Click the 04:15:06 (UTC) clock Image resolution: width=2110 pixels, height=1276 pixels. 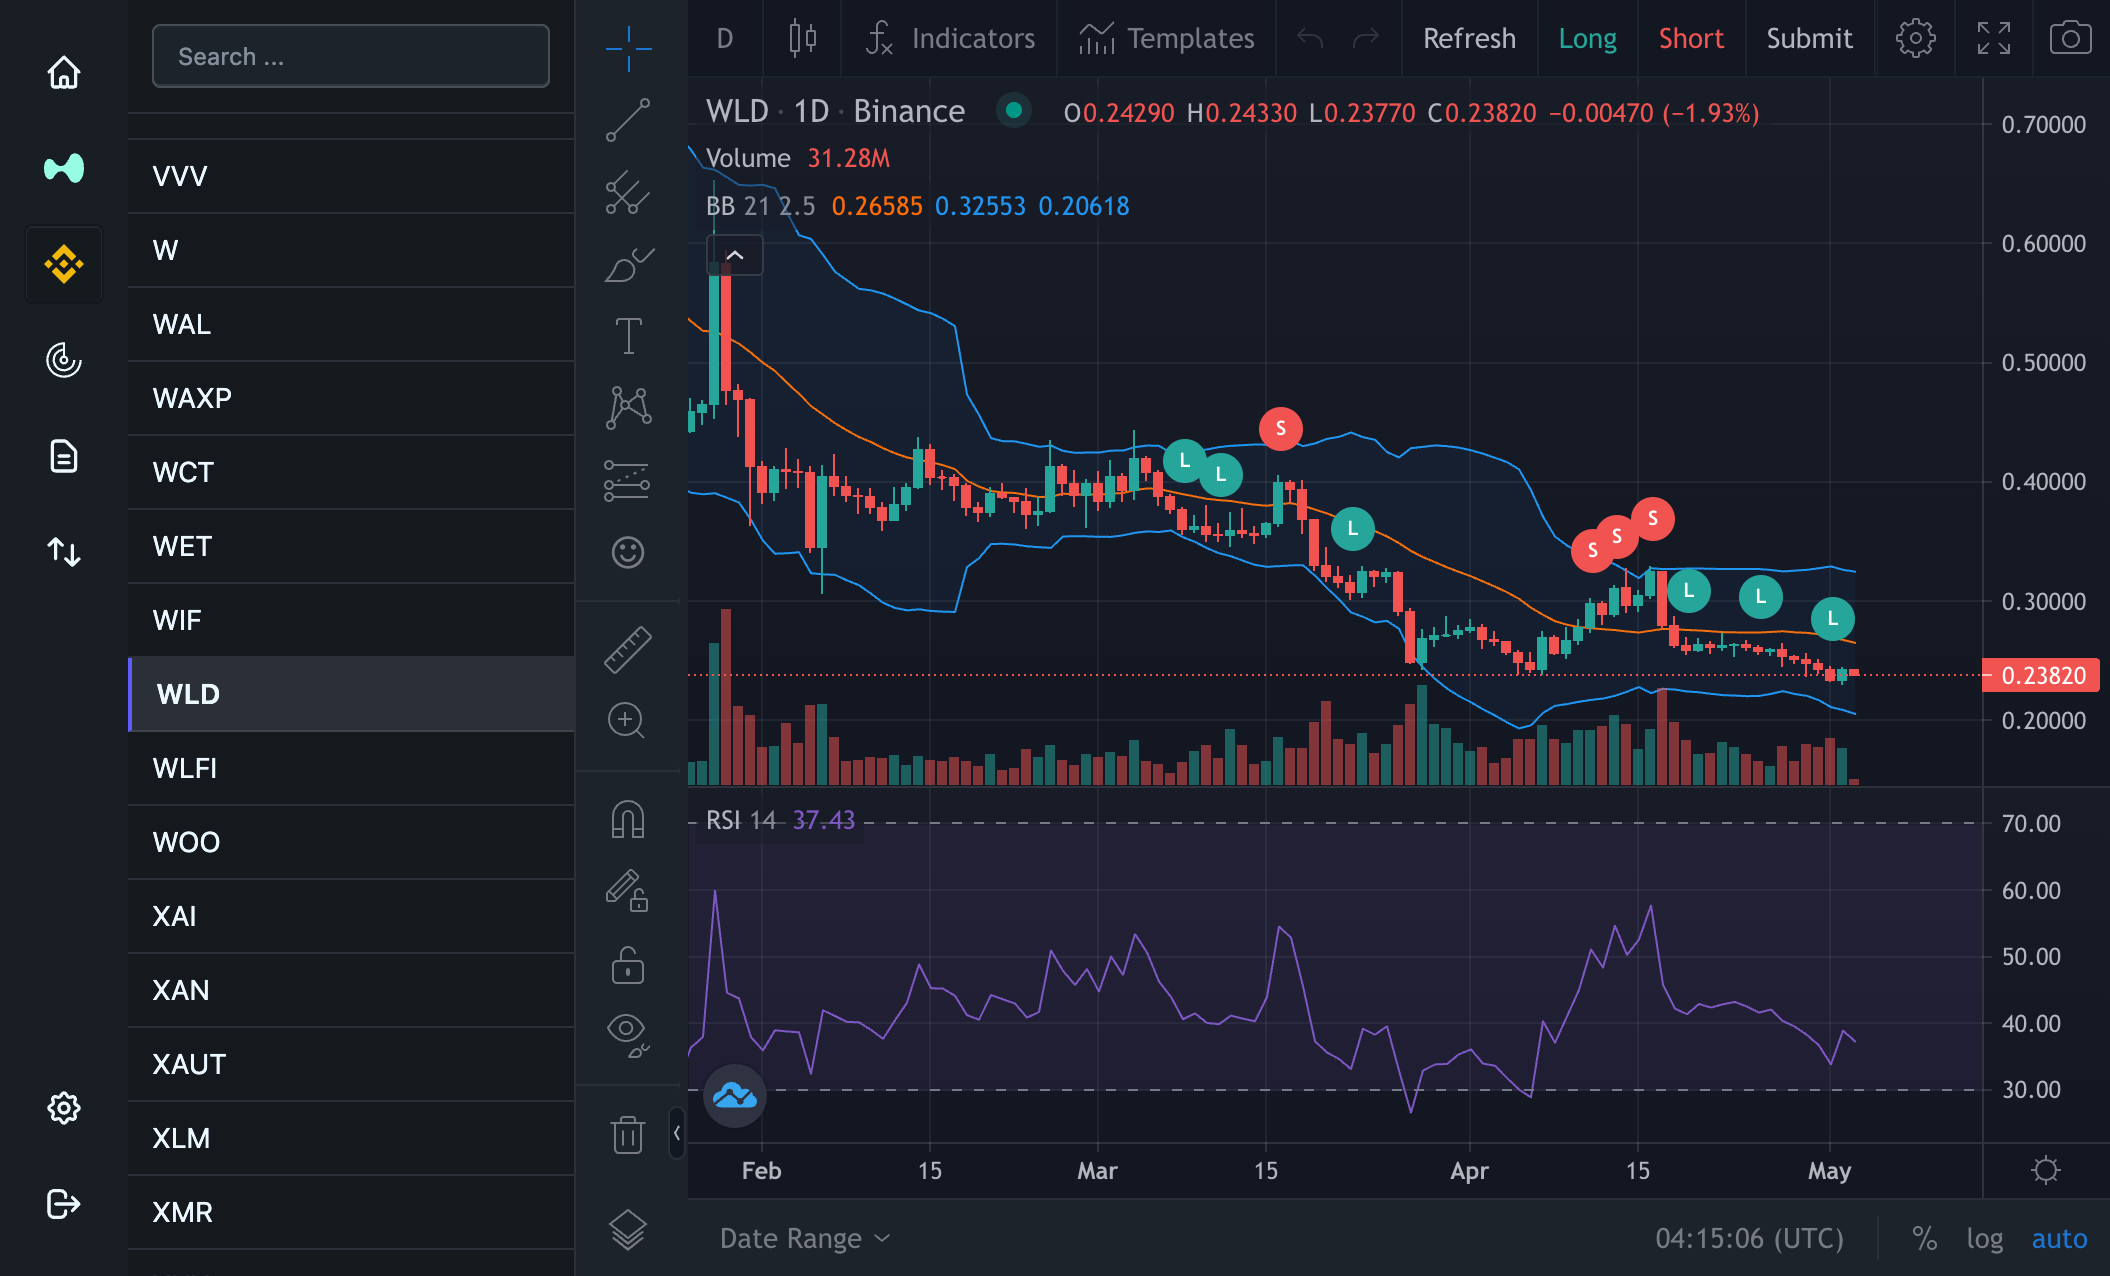[1749, 1238]
